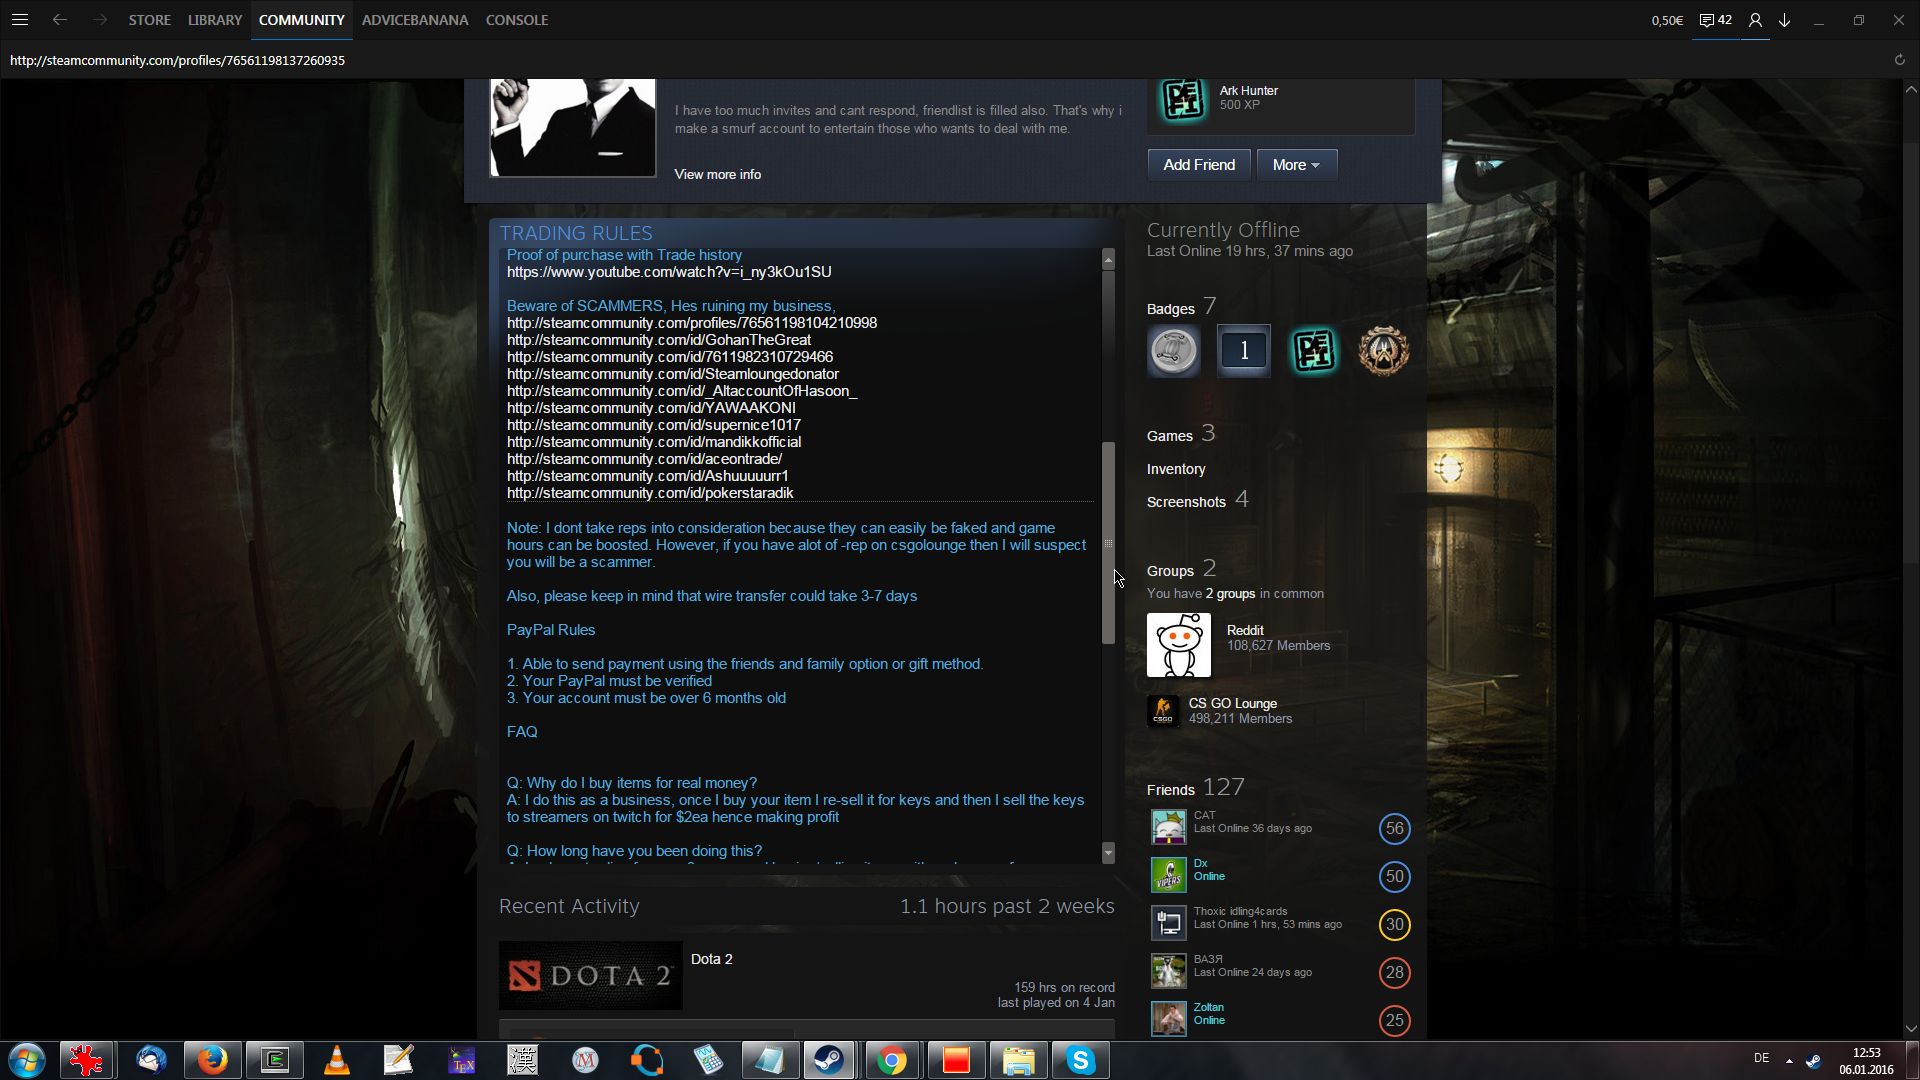This screenshot has height=1080, width=1920.
Task: Open the chat notifications icon showing 42
Action: click(x=1715, y=20)
